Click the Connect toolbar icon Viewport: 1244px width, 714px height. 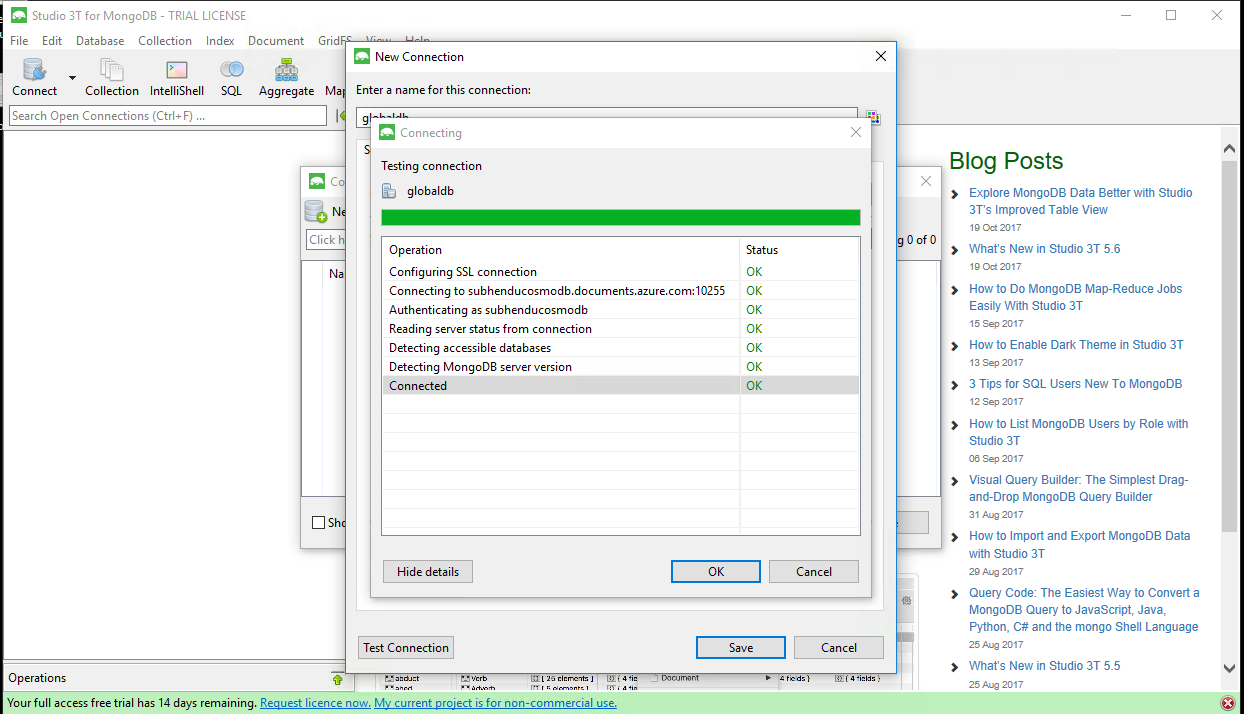click(x=34, y=77)
